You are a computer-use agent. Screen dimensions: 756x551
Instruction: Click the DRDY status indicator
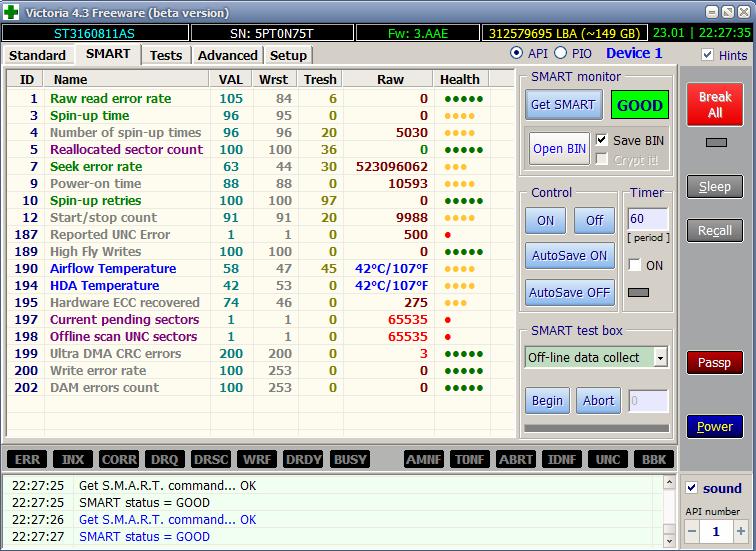303,459
